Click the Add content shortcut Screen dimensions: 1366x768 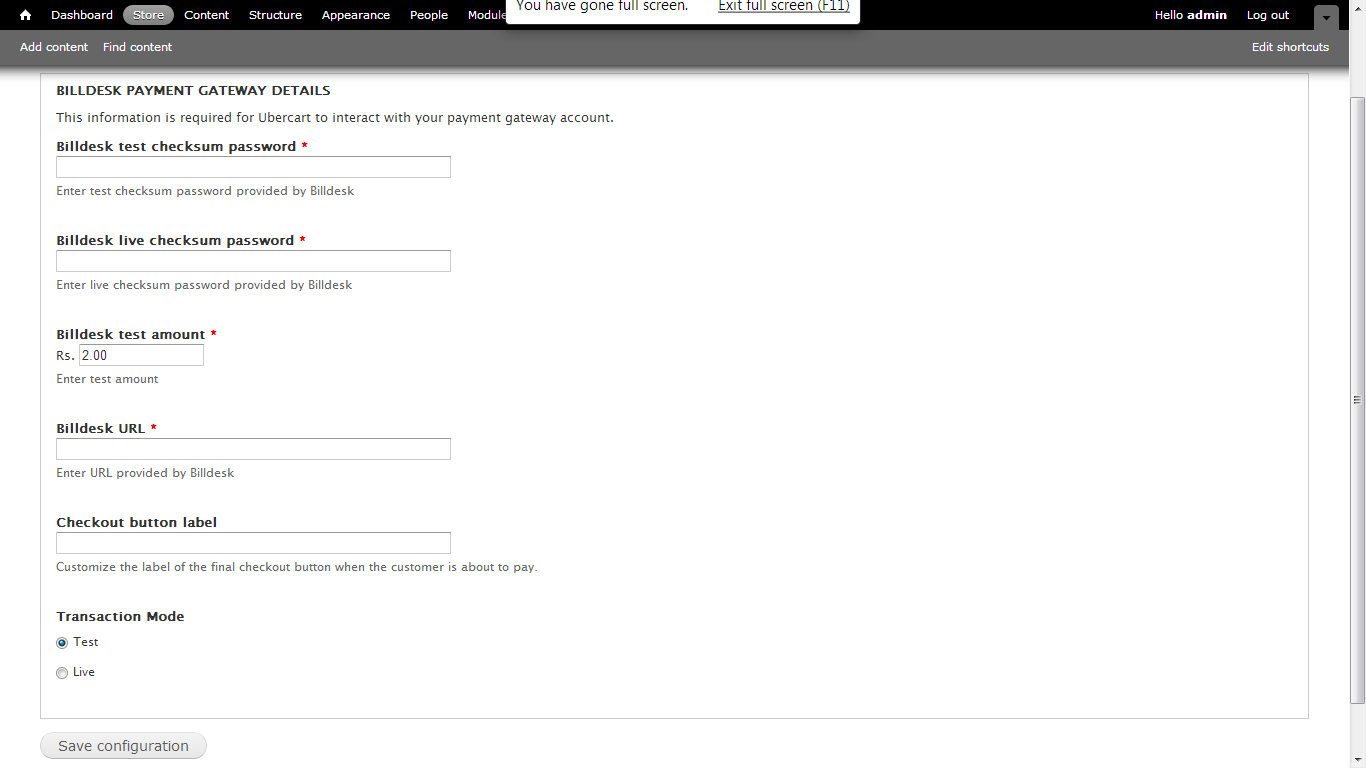pyautogui.click(x=54, y=47)
